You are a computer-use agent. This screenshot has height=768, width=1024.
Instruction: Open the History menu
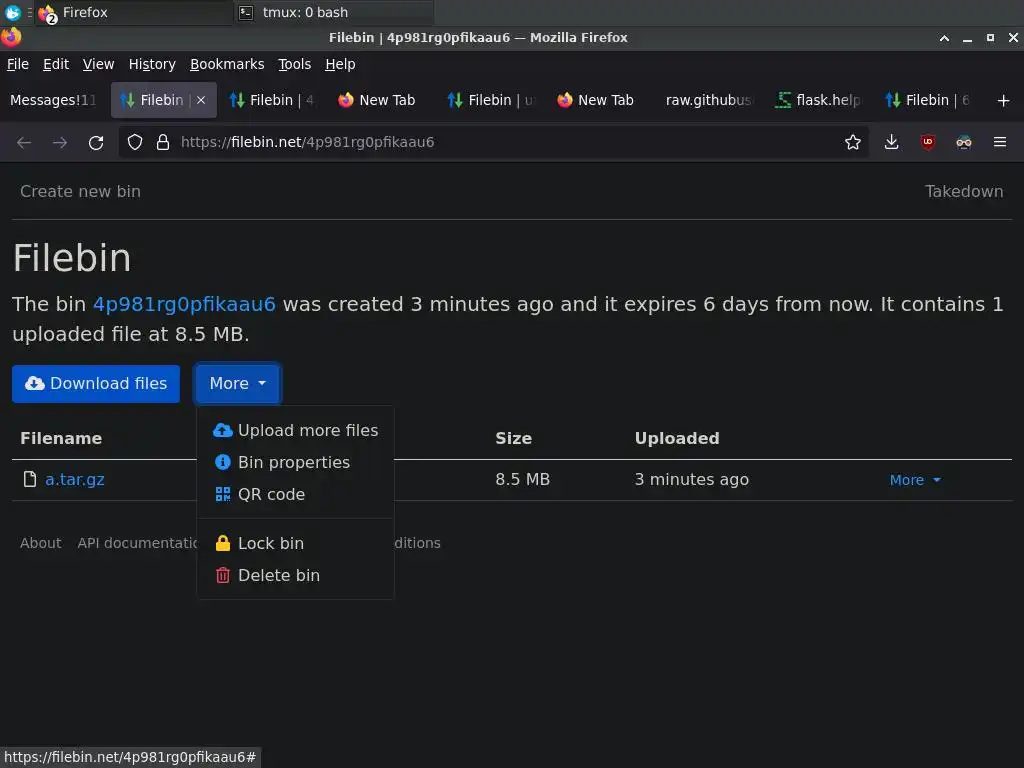(152, 64)
